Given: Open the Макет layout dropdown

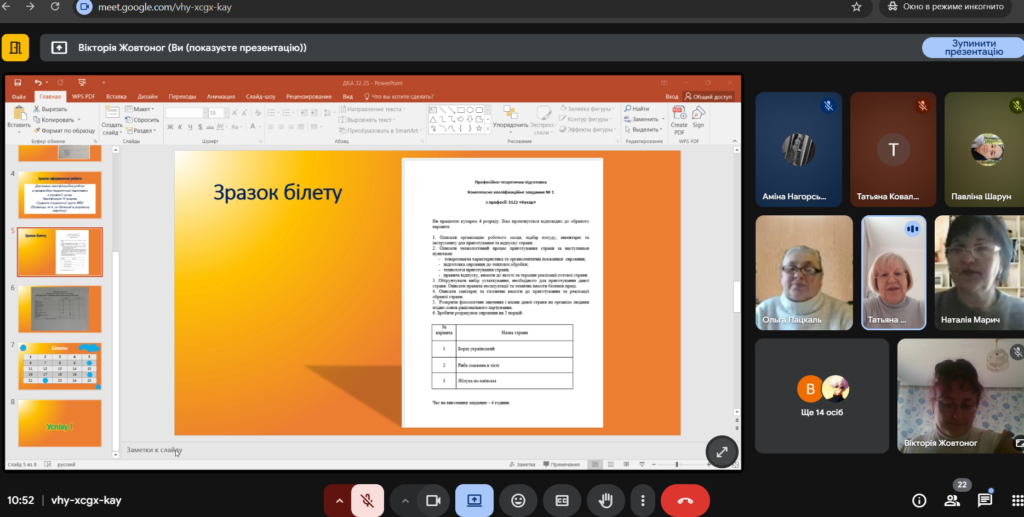Looking at the screenshot, I should [142, 108].
